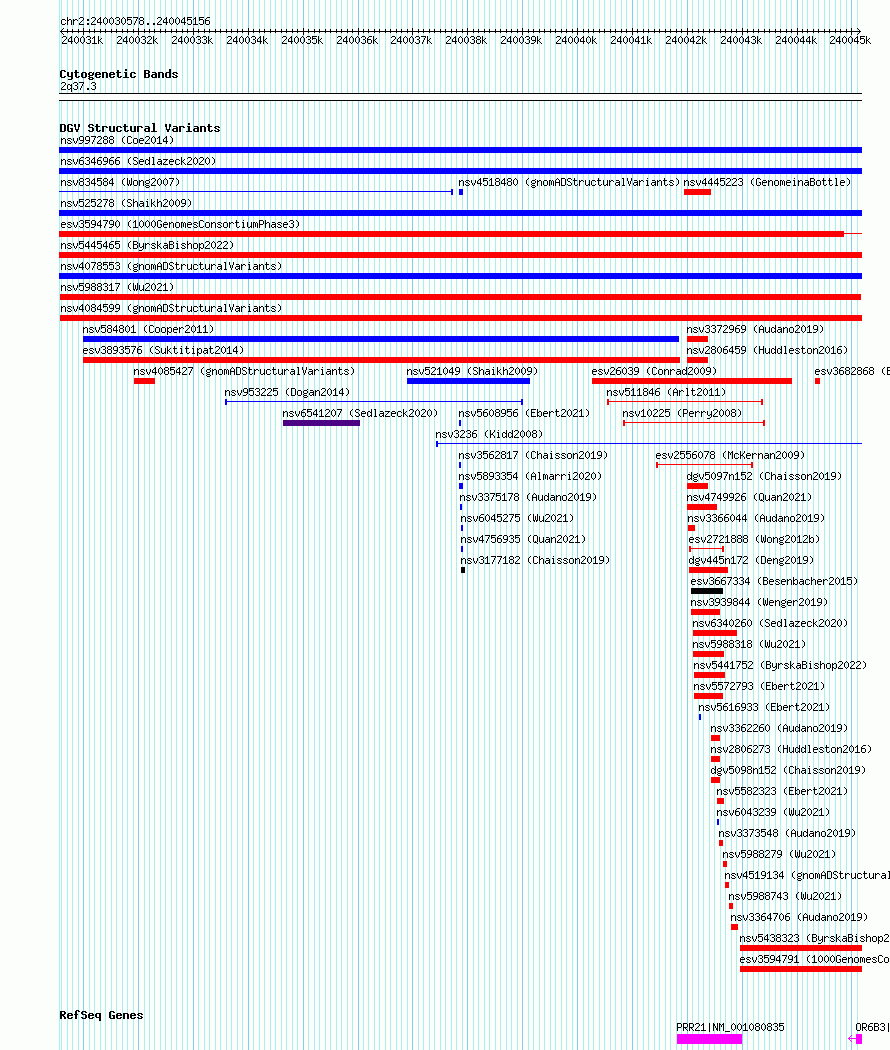Select nsv5988318 (Wu2021) label
Image resolution: width=890 pixels, height=1050 pixels.
tap(749, 644)
